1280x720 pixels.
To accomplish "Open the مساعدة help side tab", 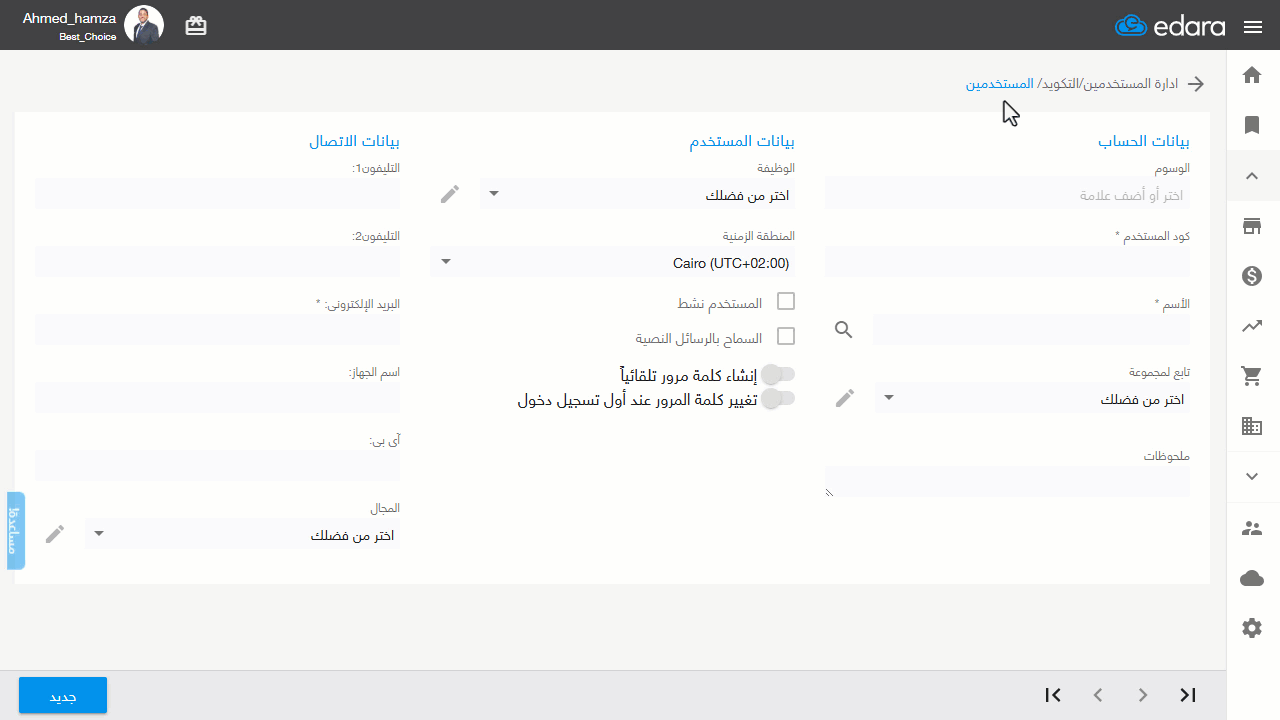I will [x=15, y=531].
